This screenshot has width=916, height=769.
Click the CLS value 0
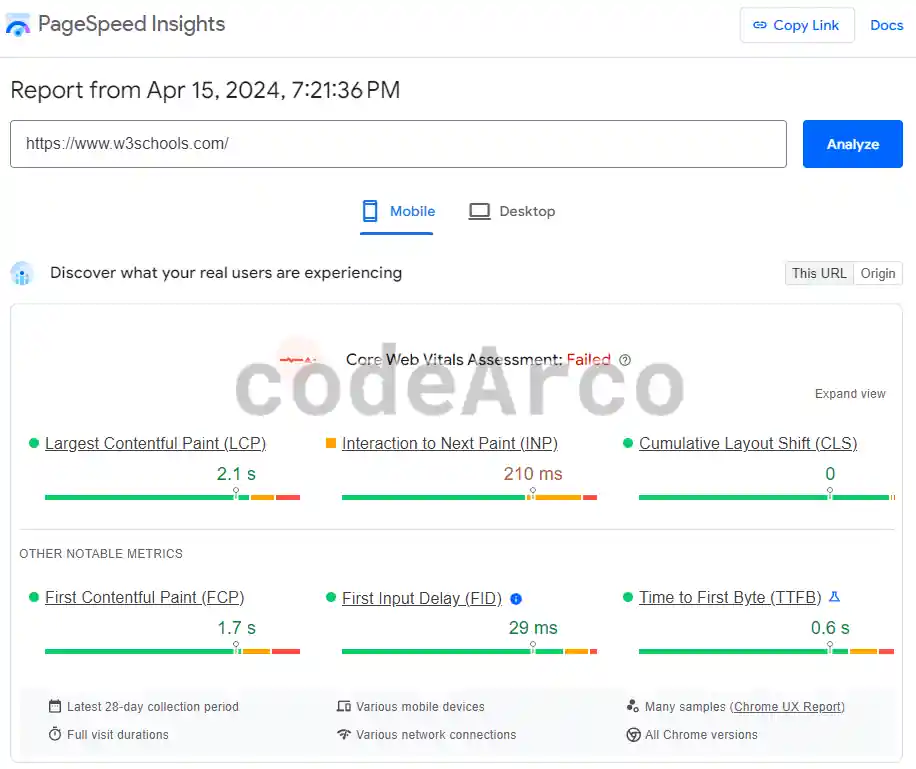click(830, 474)
